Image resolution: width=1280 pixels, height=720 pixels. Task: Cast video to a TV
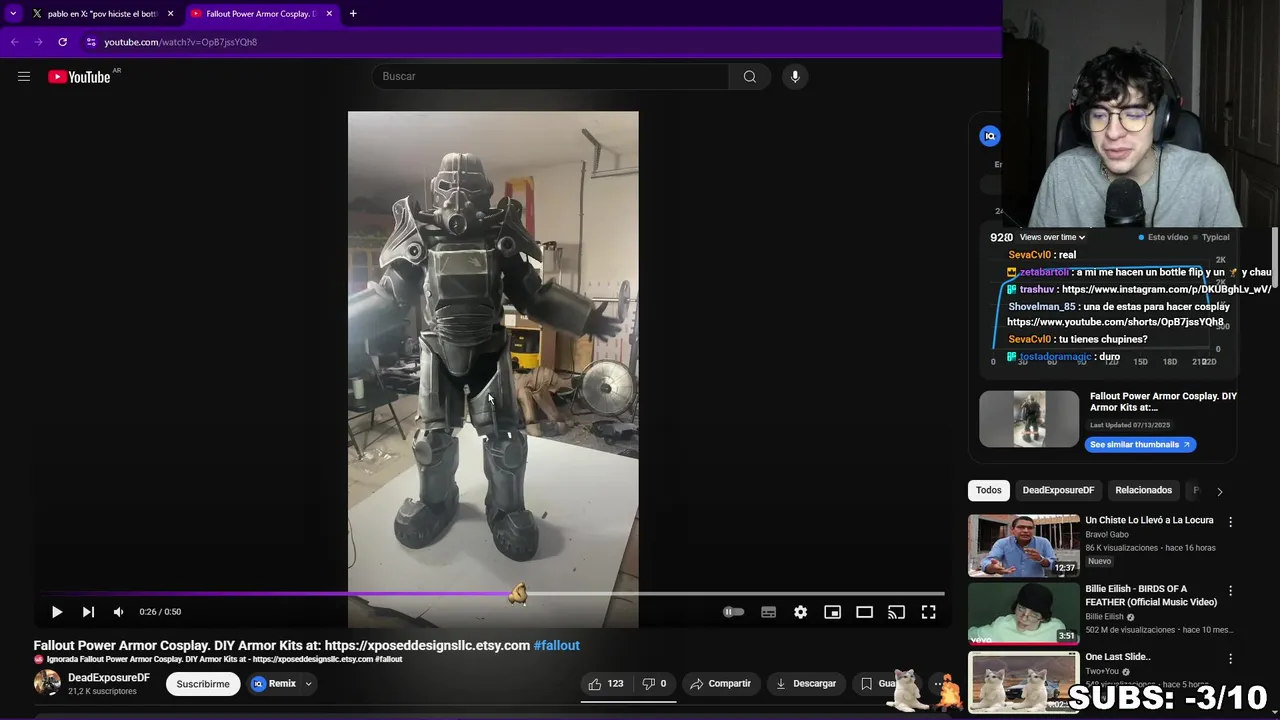896,612
